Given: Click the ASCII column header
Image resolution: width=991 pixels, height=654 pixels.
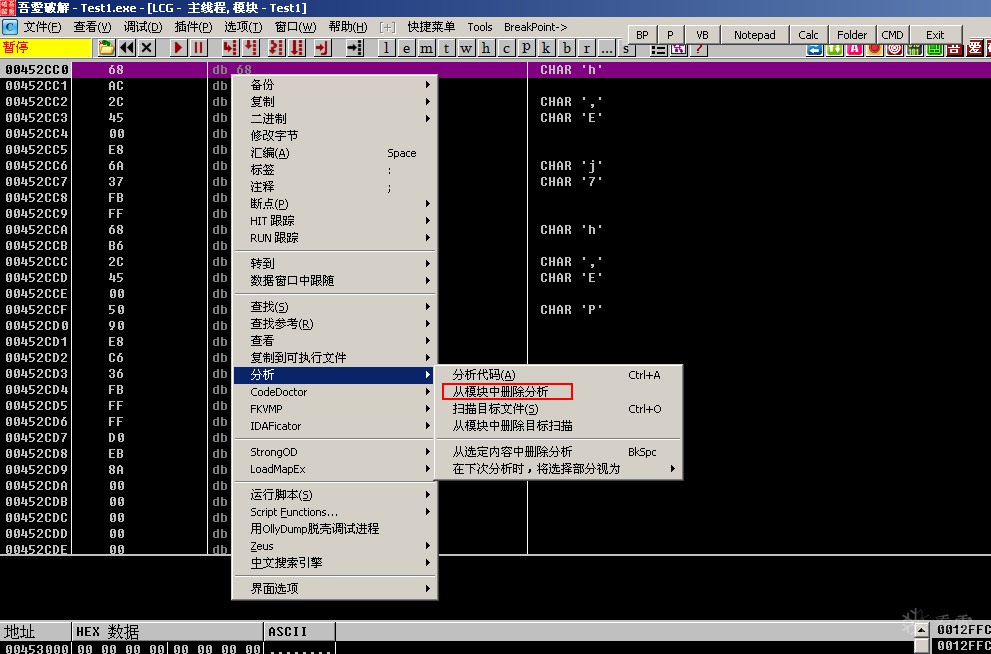Looking at the screenshot, I should pyautogui.click(x=300, y=631).
